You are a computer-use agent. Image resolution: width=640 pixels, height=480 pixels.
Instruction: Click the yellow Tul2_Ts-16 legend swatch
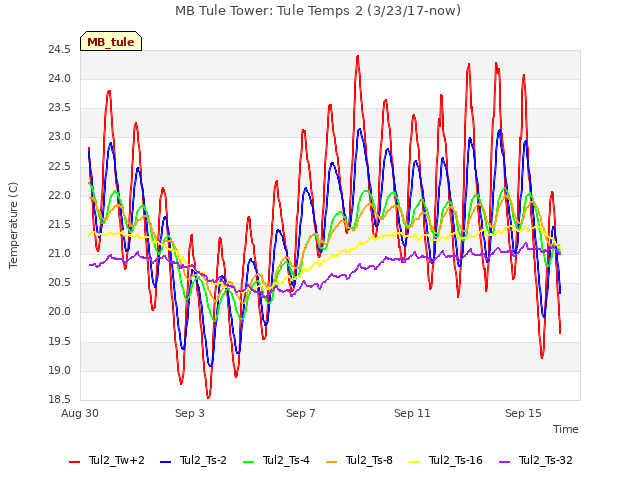pos(415,462)
